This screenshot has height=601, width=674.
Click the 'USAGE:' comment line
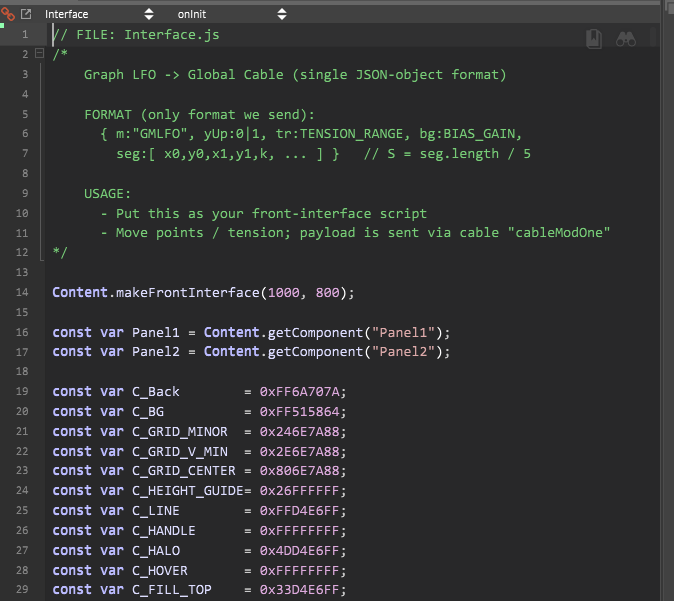point(107,193)
